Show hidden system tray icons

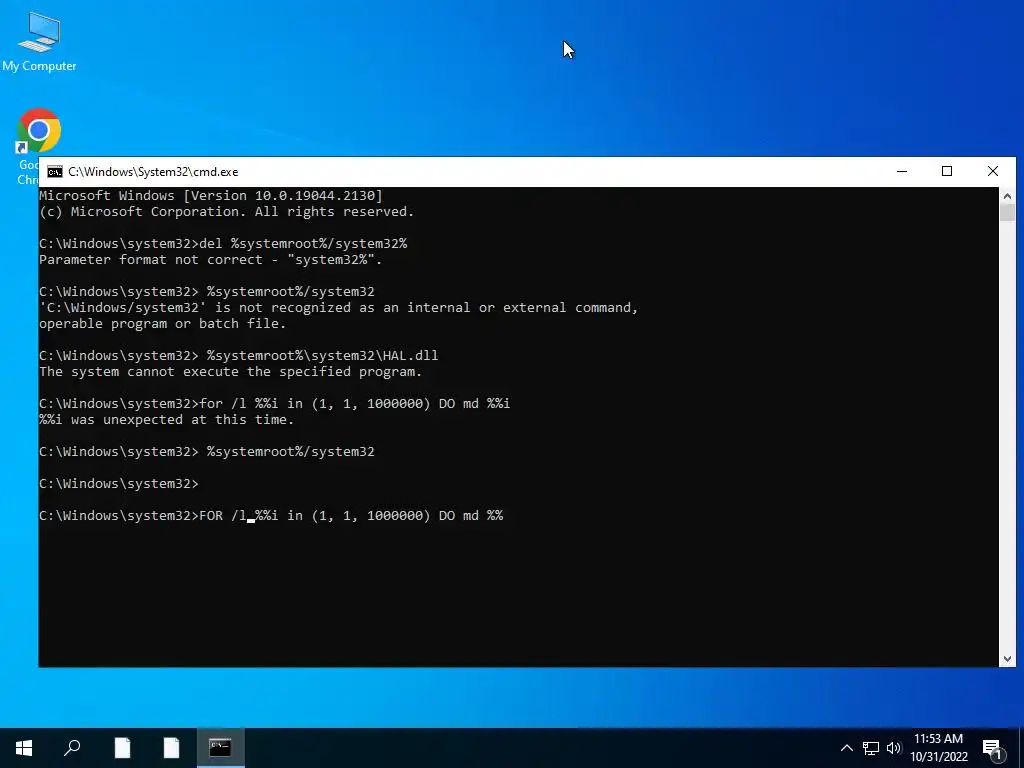click(846, 748)
